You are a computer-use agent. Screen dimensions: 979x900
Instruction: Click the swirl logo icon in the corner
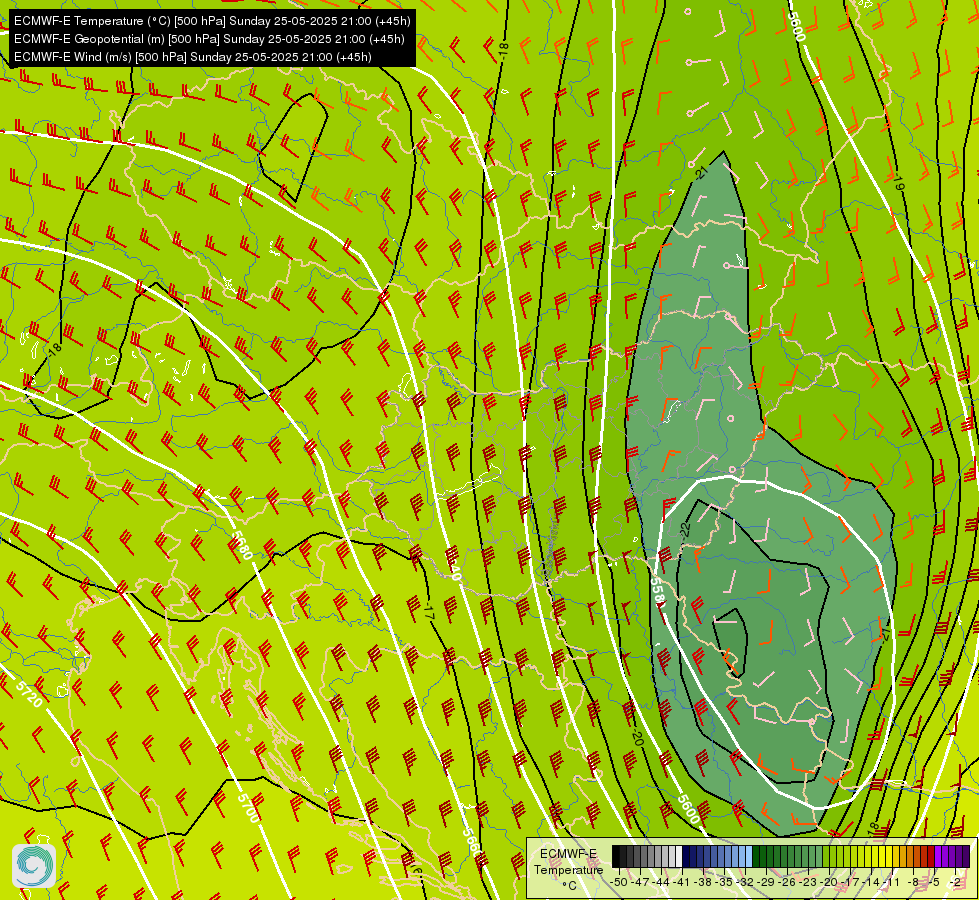coord(34,865)
